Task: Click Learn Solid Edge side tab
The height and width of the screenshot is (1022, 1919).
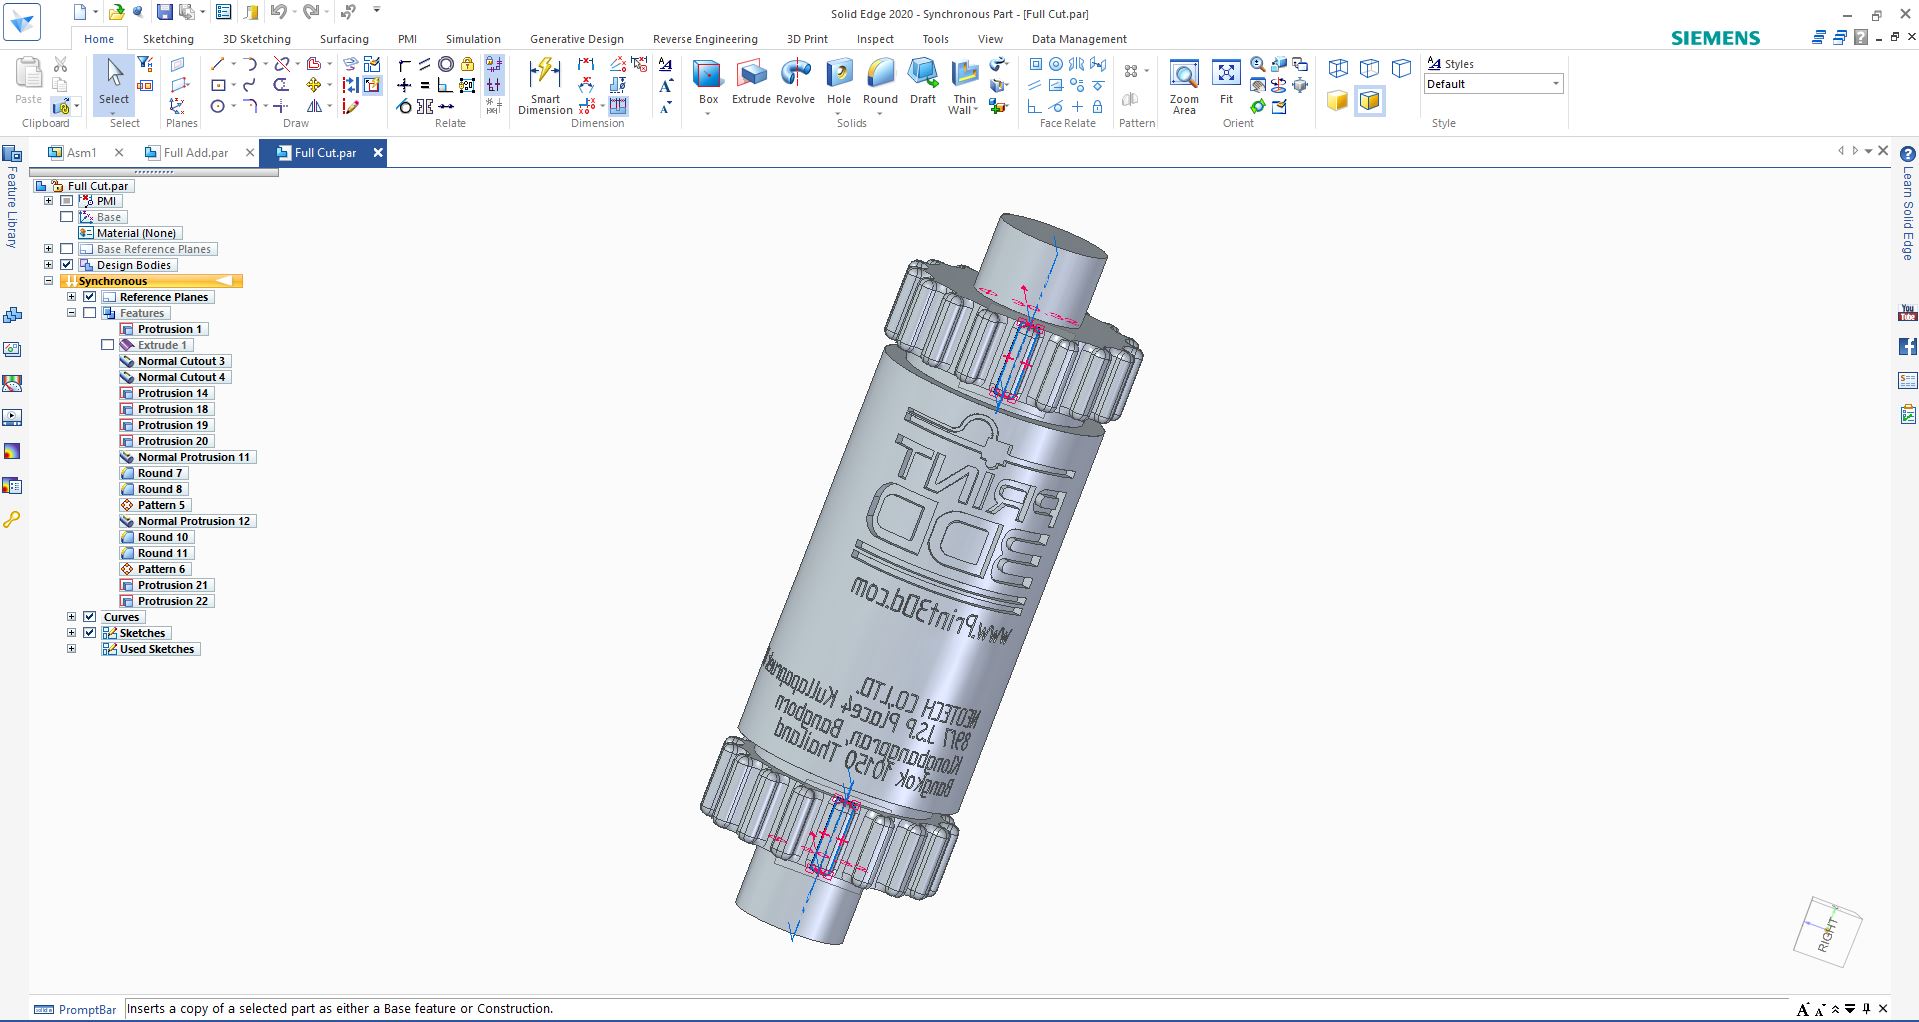Action: click(x=1907, y=215)
